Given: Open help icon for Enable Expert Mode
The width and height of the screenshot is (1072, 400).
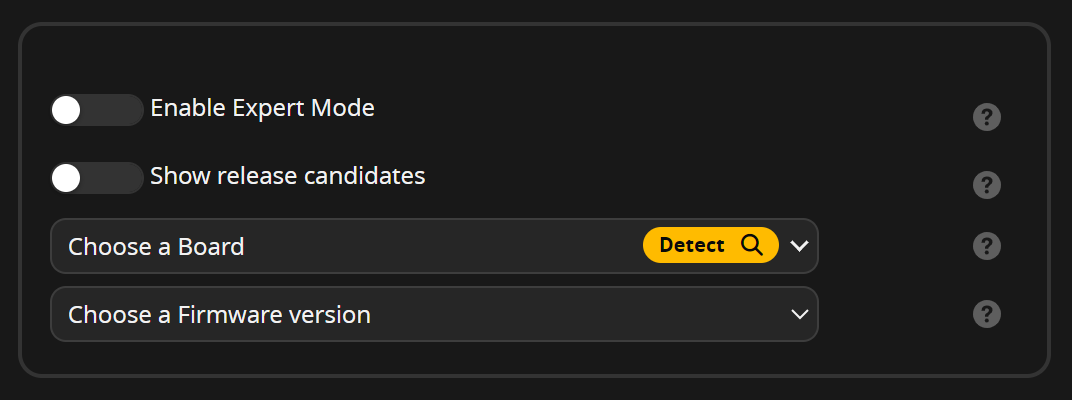Looking at the screenshot, I should (x=987, y=117).
